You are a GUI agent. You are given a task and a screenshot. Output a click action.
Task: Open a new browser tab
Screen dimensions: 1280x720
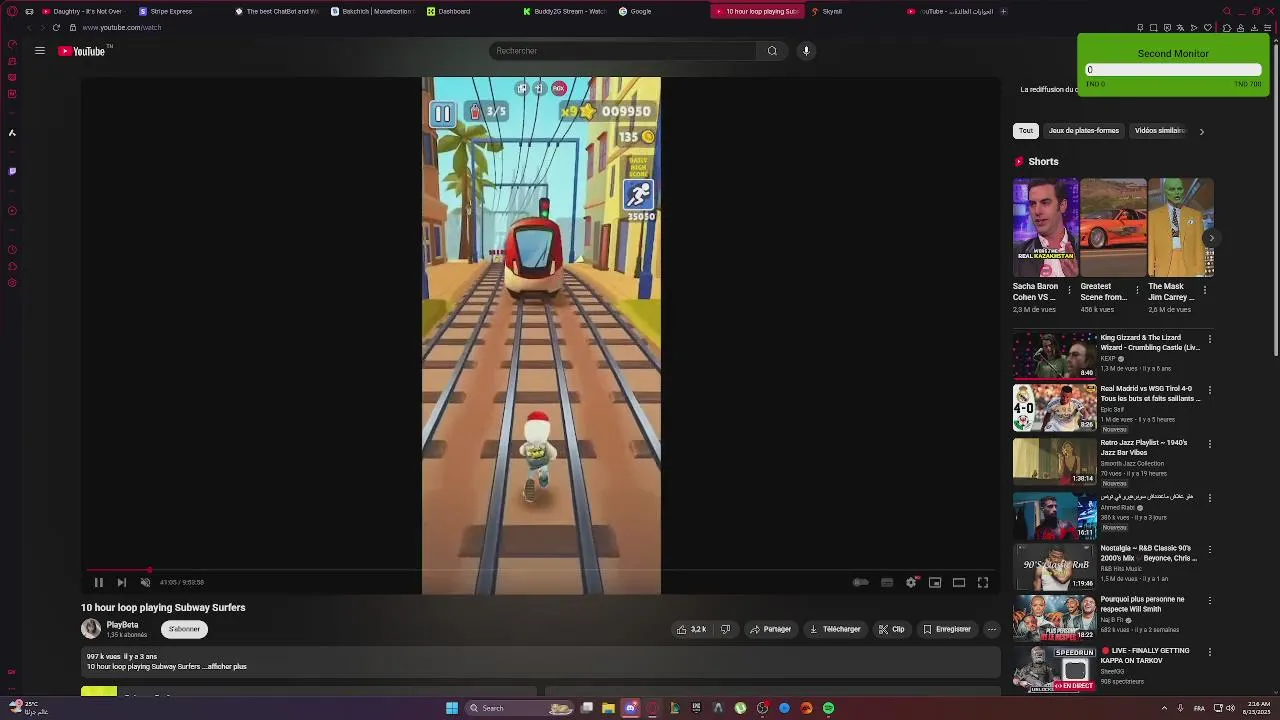point(1003,11)
